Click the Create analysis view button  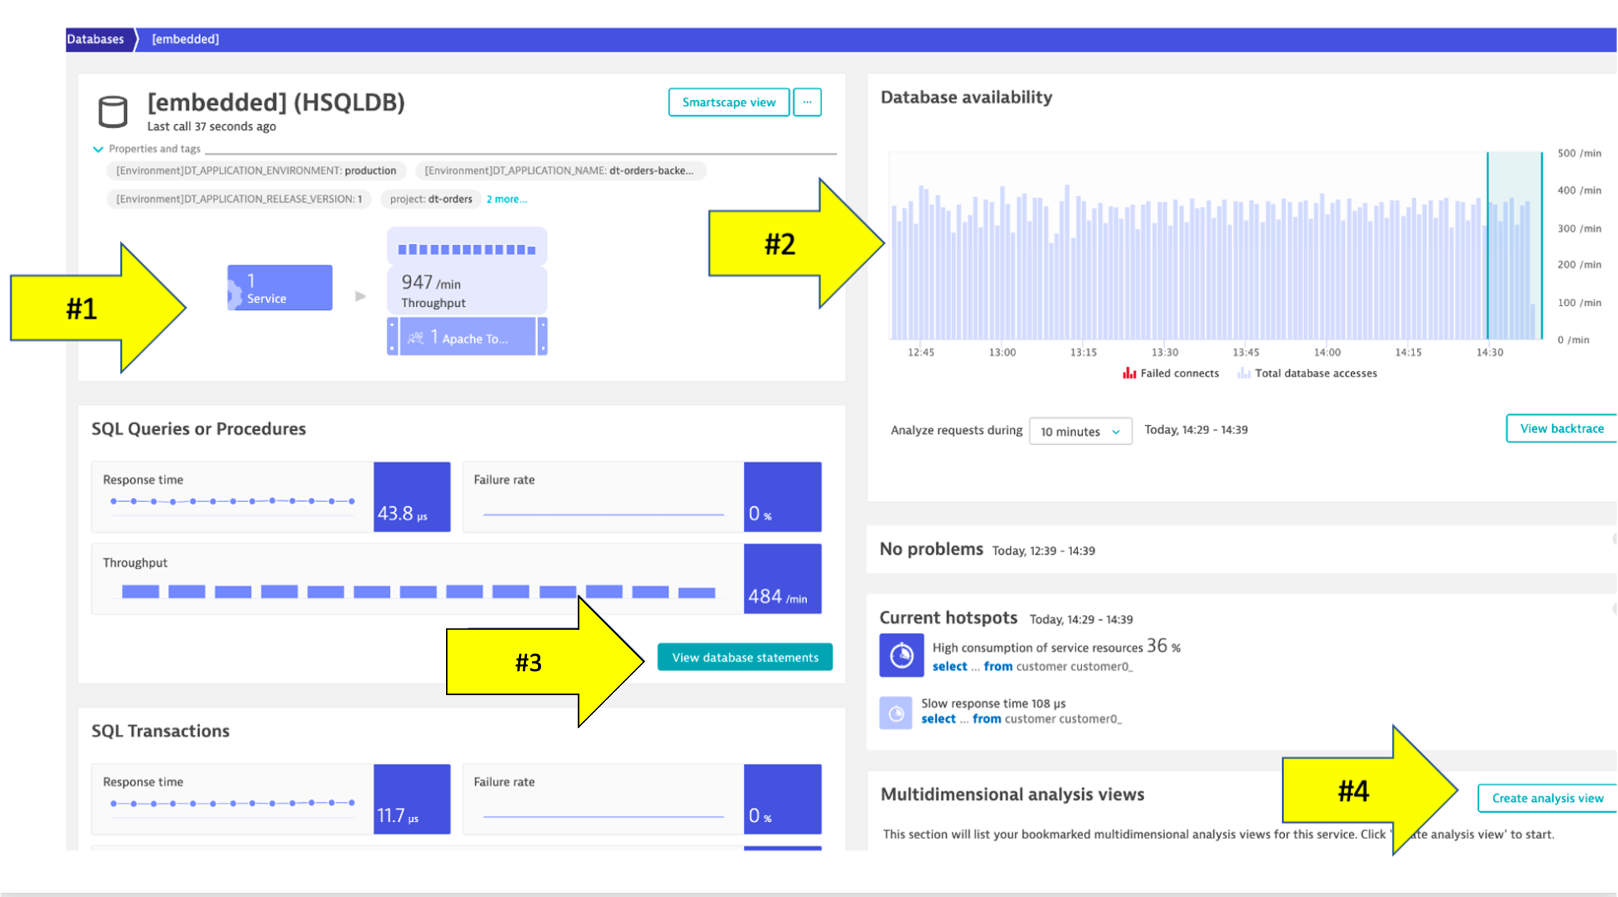point(1546,798)
